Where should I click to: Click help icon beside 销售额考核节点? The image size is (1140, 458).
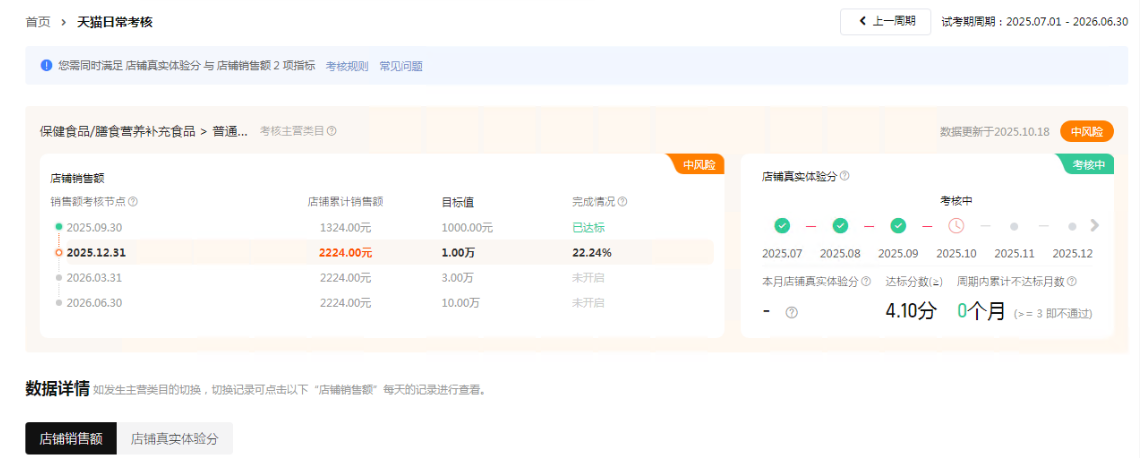[133, 202]
